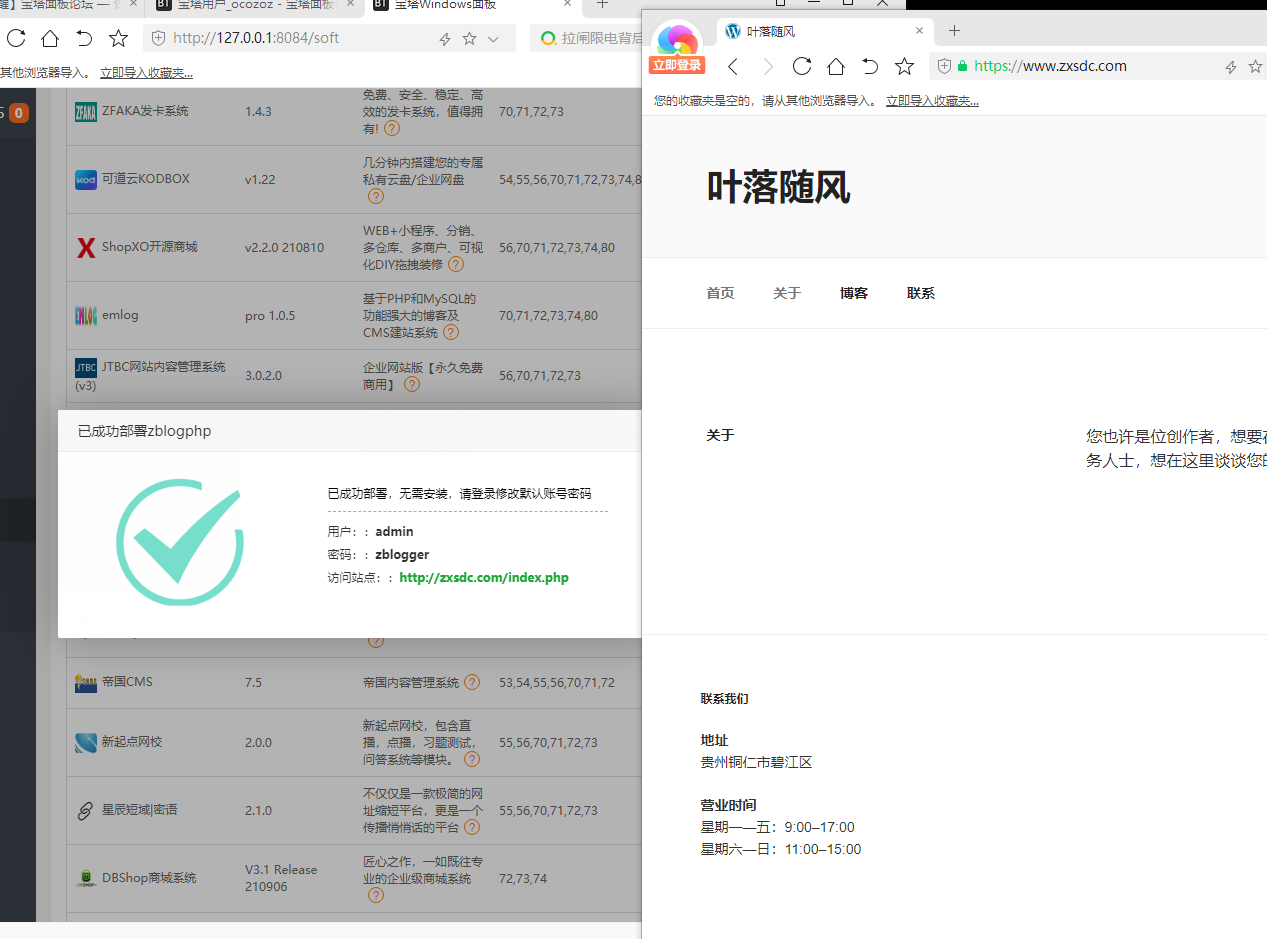Click the 贵州铜仁市碧江区 address text
1267x939 pixels.
(756, 762)
